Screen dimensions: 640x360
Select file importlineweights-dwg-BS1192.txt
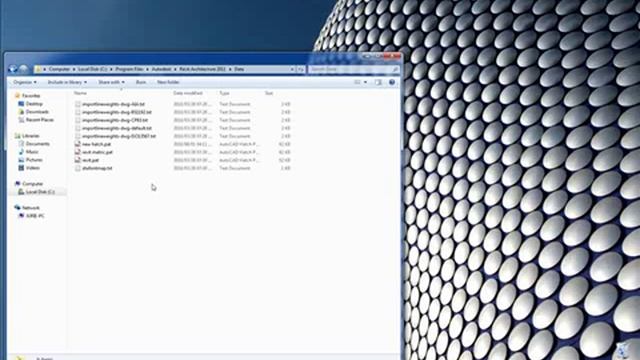117,112
